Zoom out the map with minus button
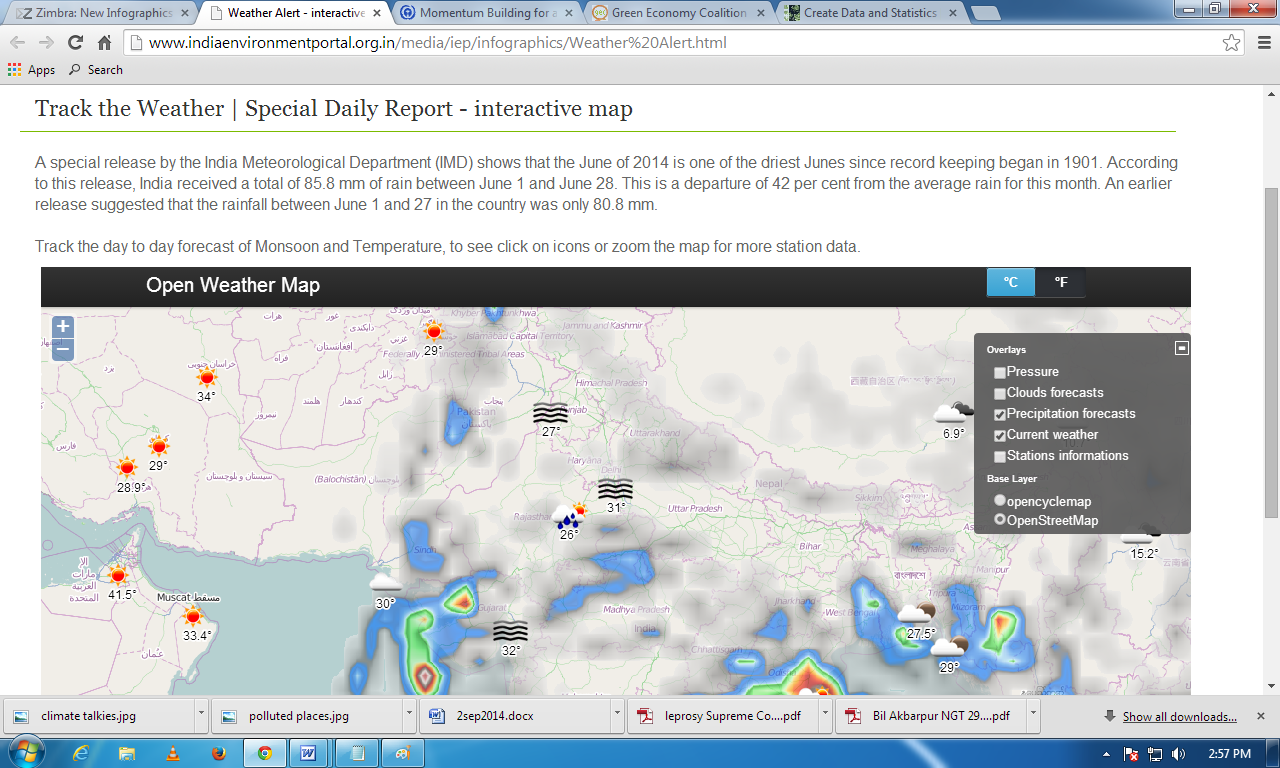The image size is (1280, 768). pos(63,349)
